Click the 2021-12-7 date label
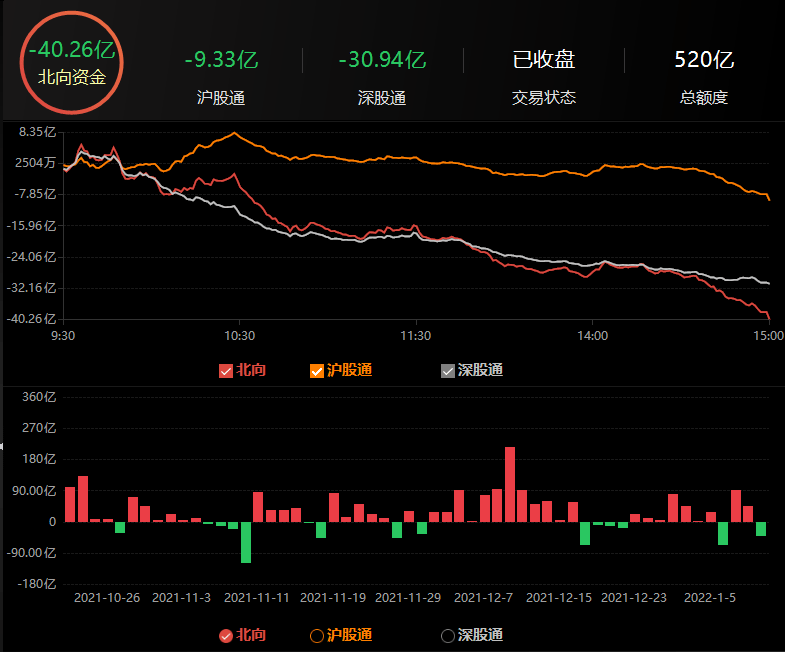The height and width of the screenshot is (652, 785). click(x=484, y=598)
